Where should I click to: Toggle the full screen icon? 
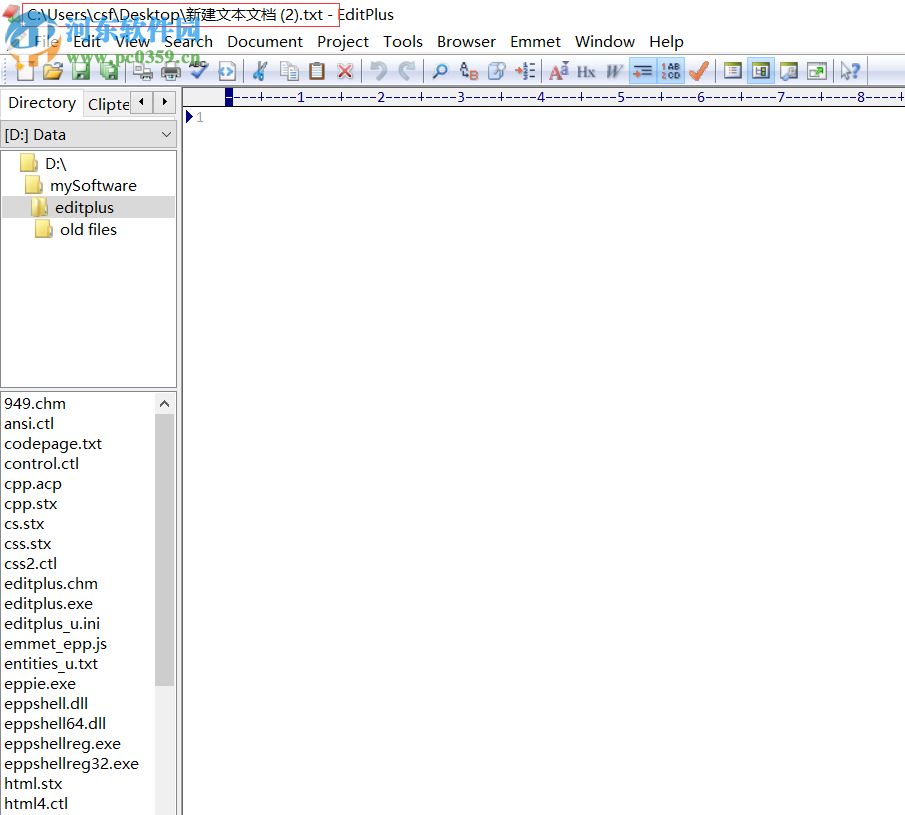click(x=817, y=71)
